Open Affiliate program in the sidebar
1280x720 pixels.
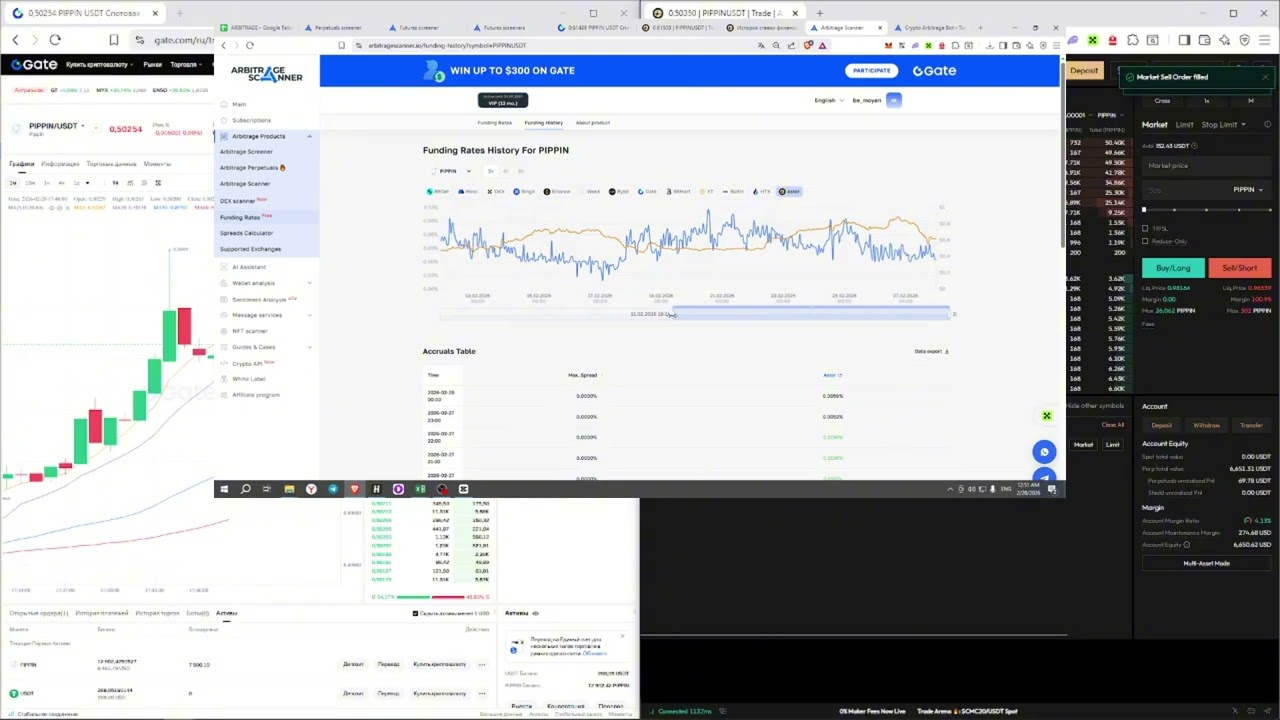click(x=256, y=395)
